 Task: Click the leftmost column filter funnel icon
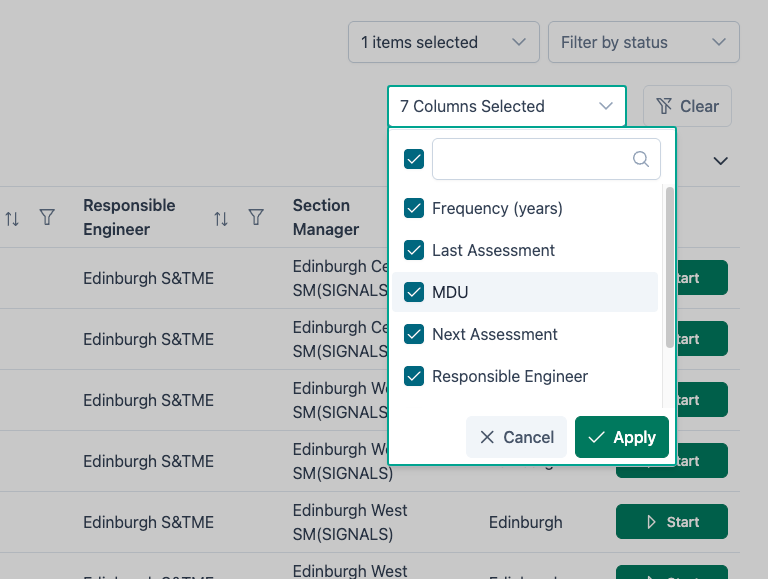pyautogui.click(x=47, y=217)
